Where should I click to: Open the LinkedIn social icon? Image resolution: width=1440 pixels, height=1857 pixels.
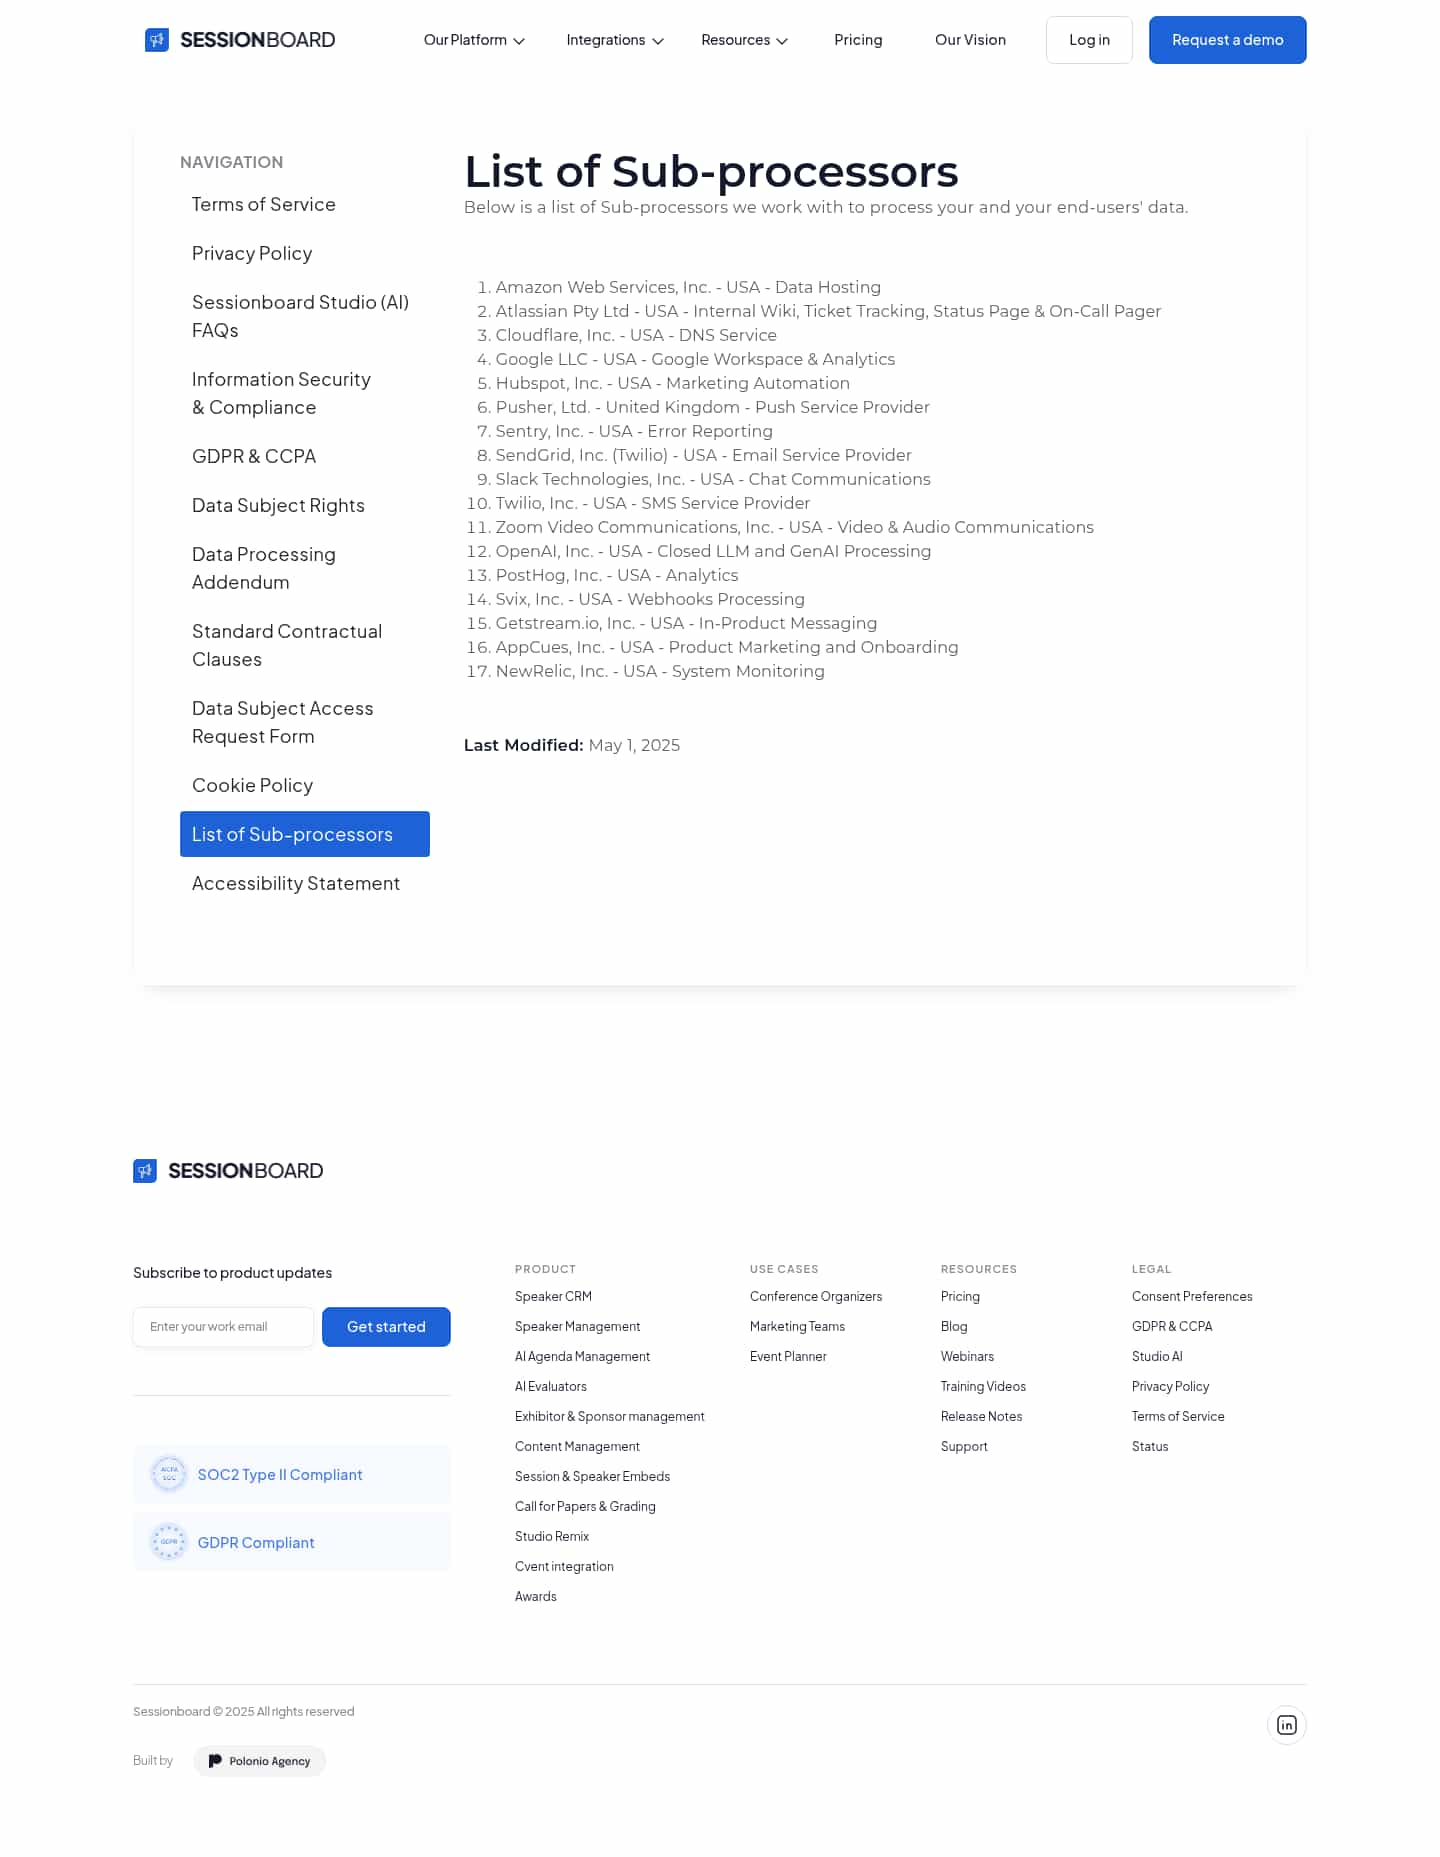coord(1286,1725)
